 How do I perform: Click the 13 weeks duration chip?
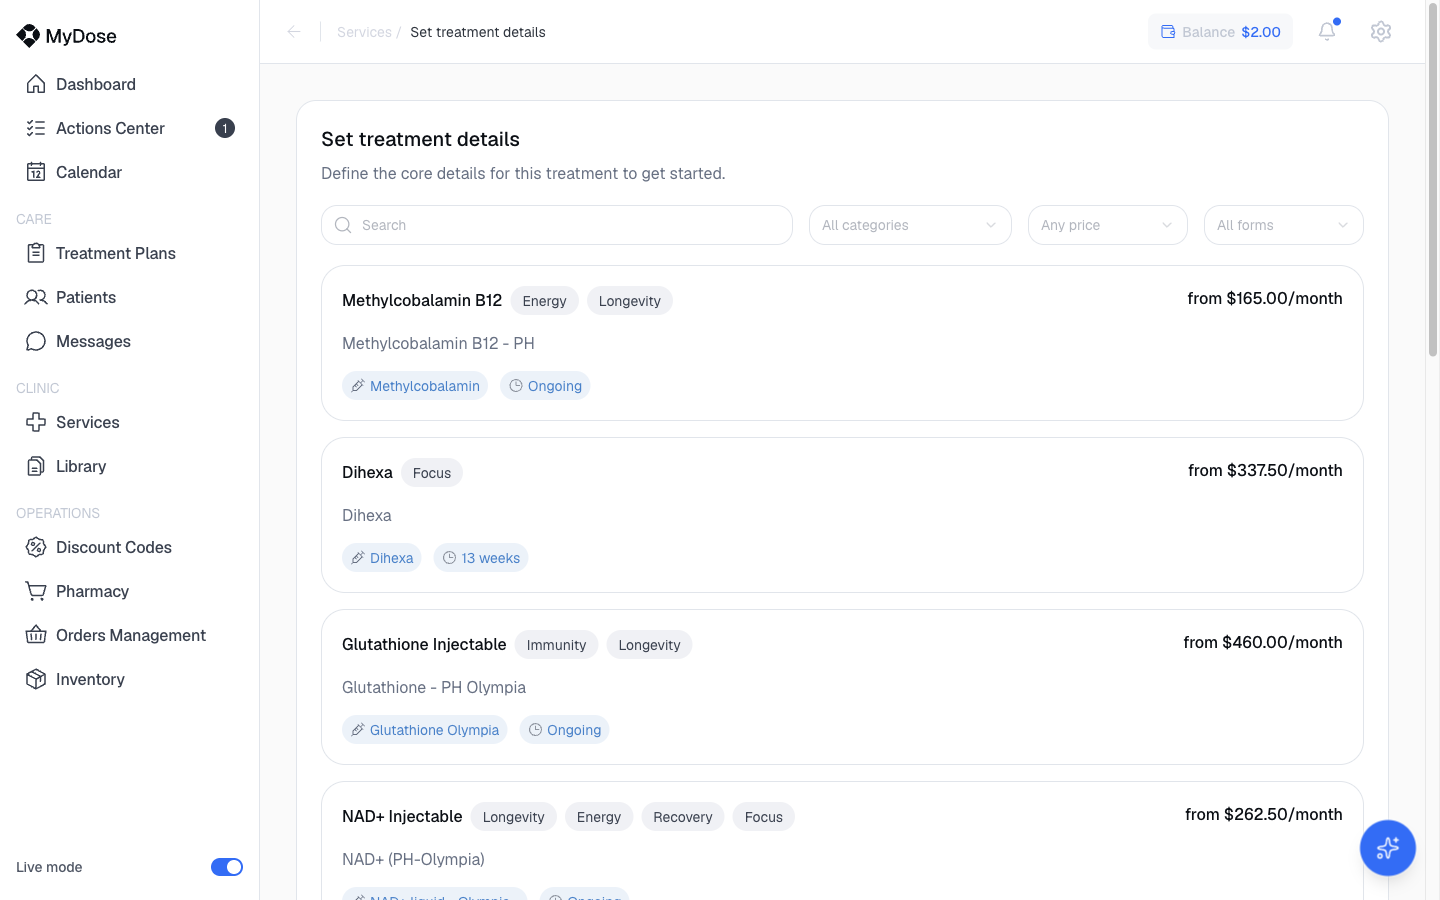[481, 558]
